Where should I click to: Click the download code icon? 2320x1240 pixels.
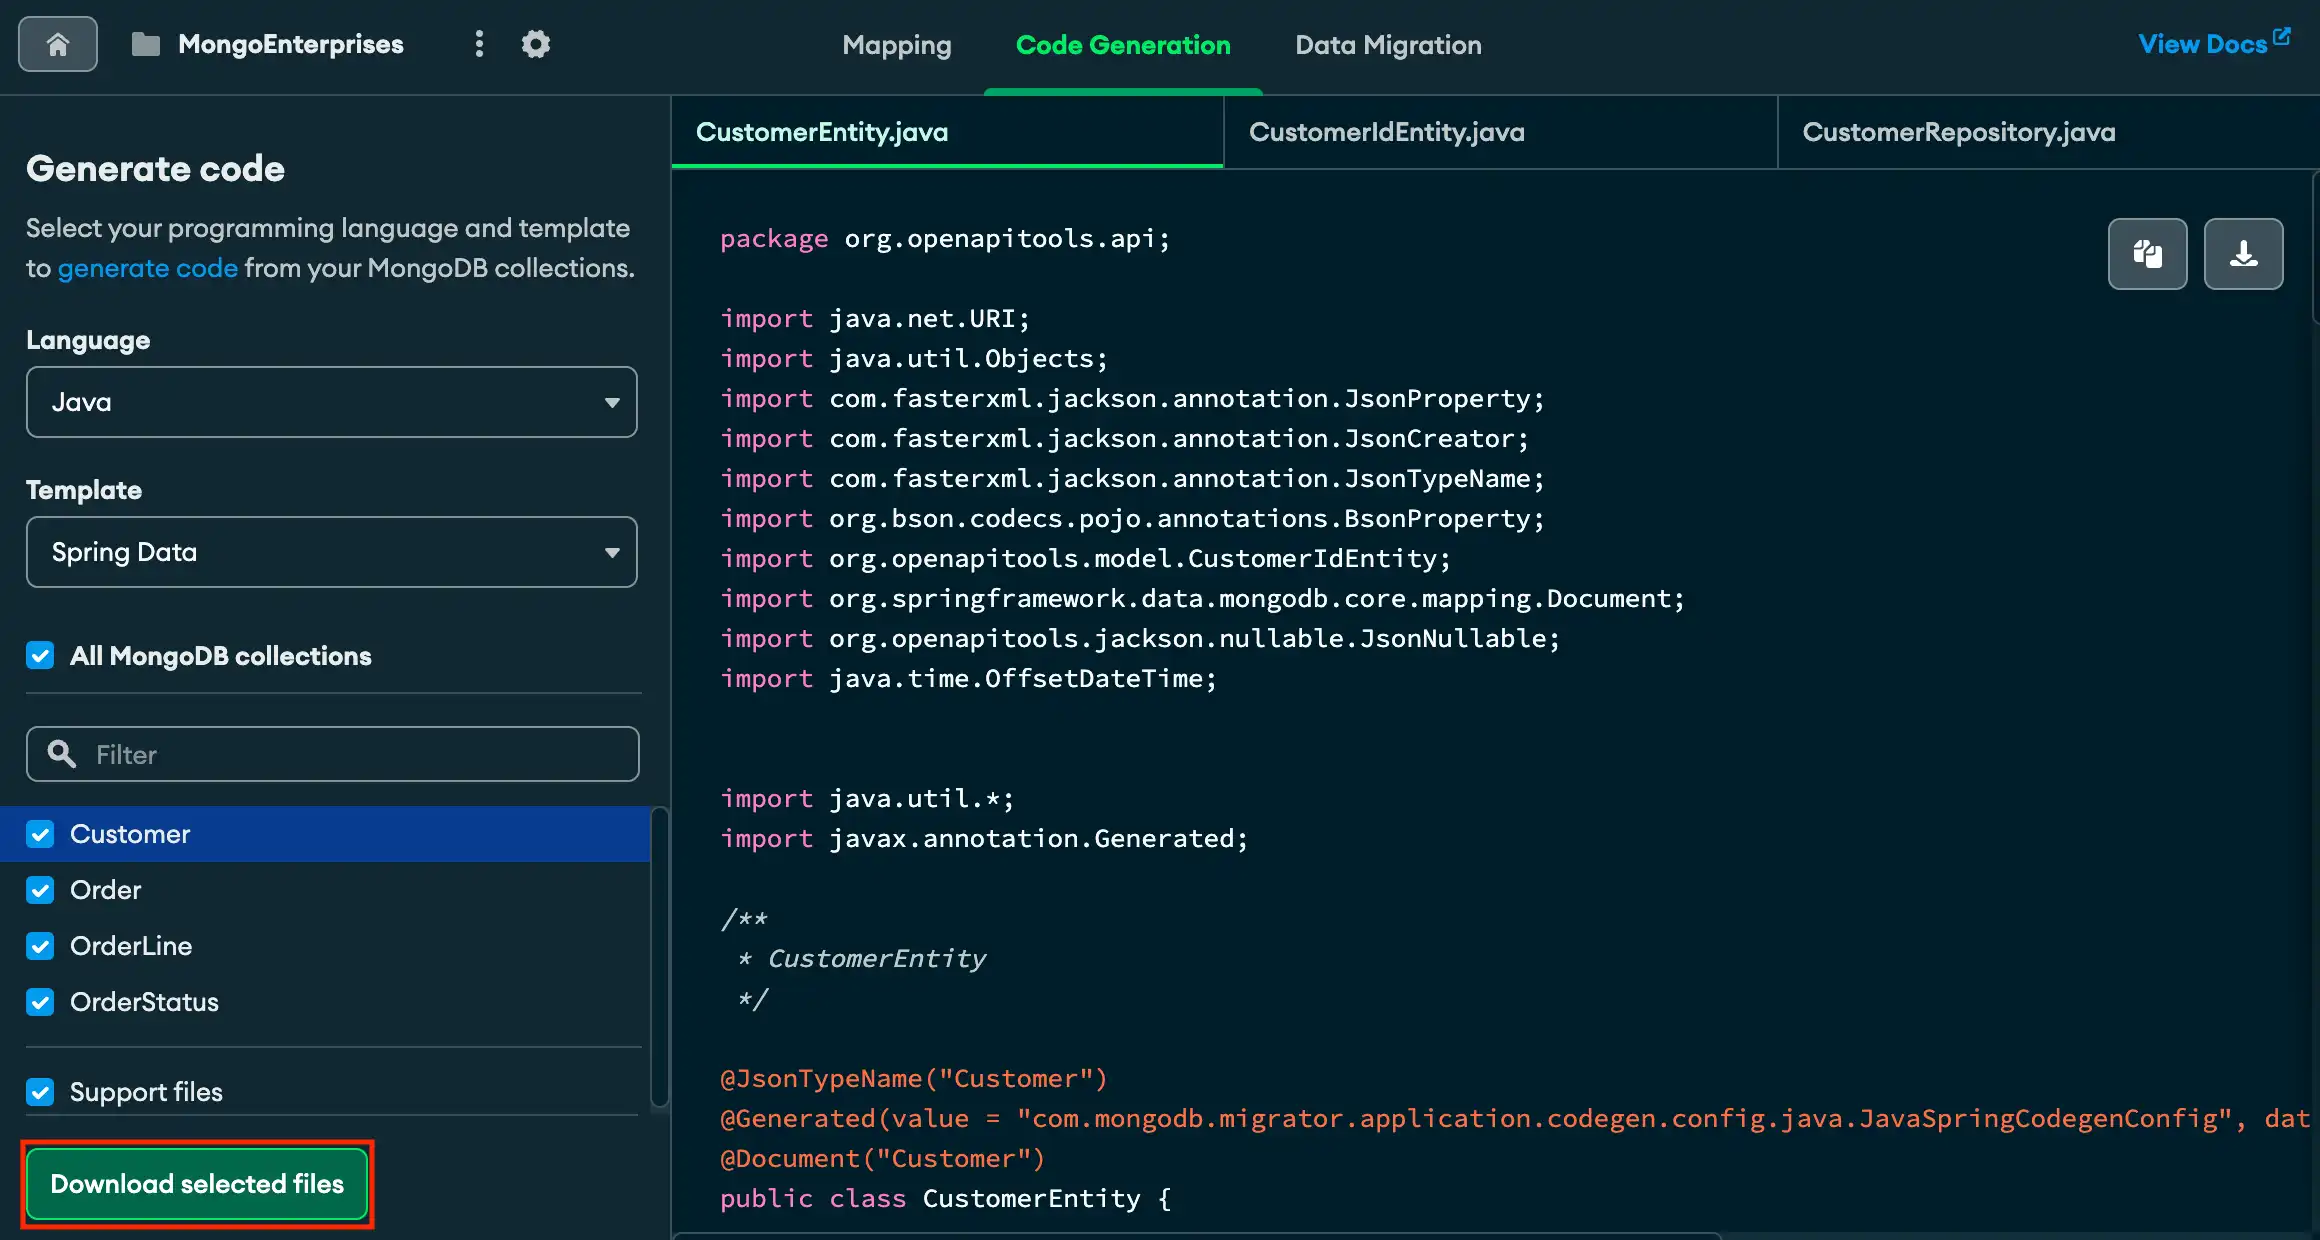tap(2243, 252)
